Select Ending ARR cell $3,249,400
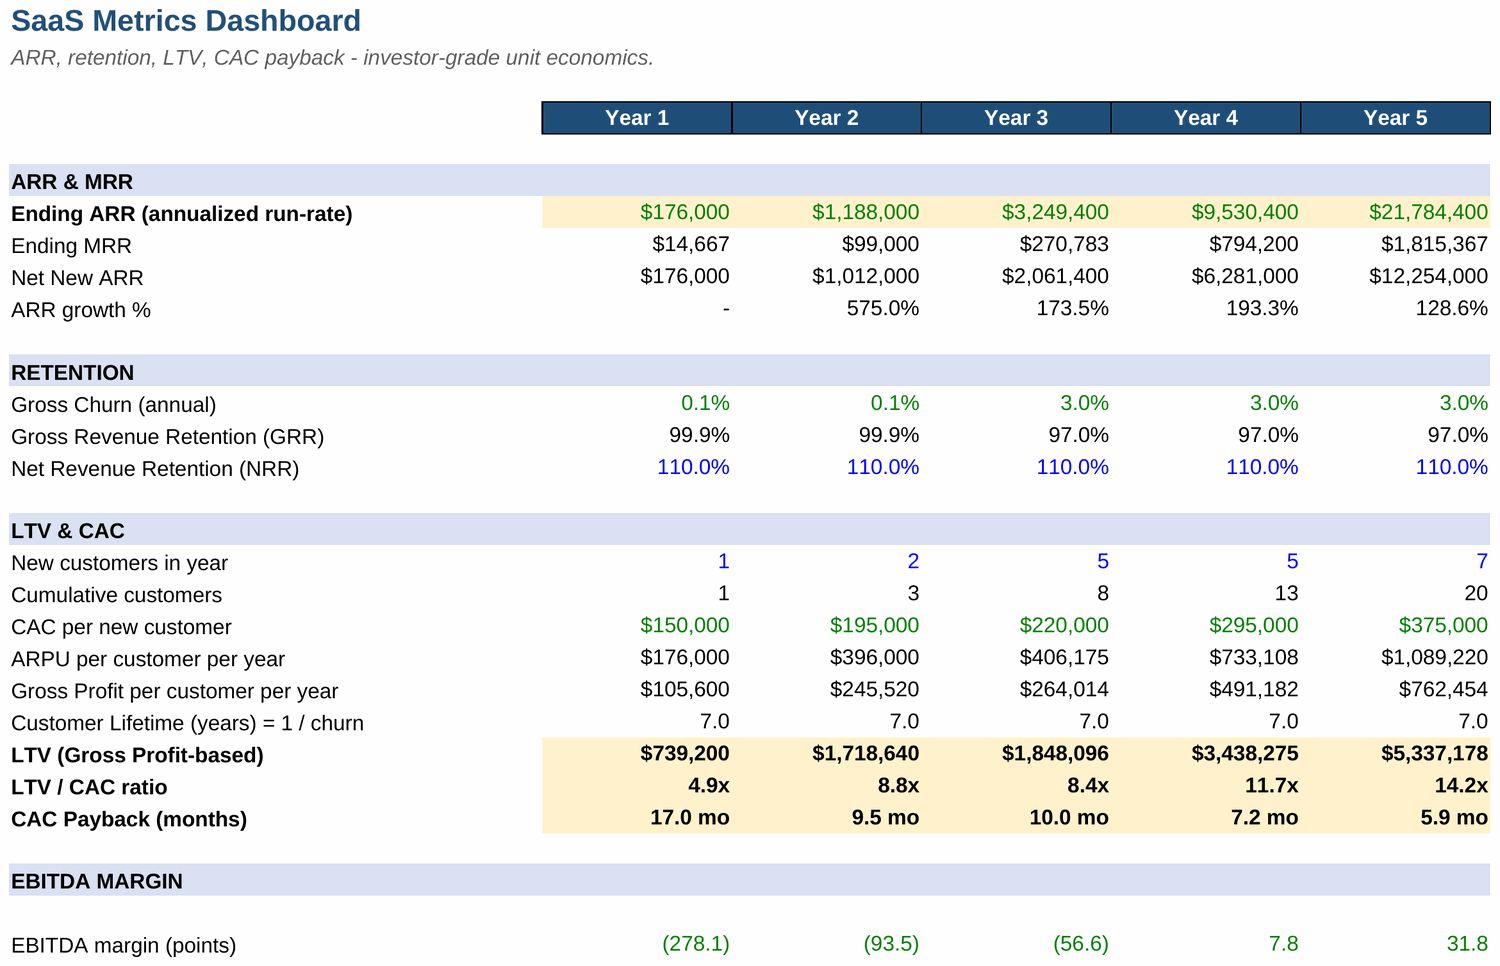Screen dimensions: 1500x966 (x=1016, y=212)
